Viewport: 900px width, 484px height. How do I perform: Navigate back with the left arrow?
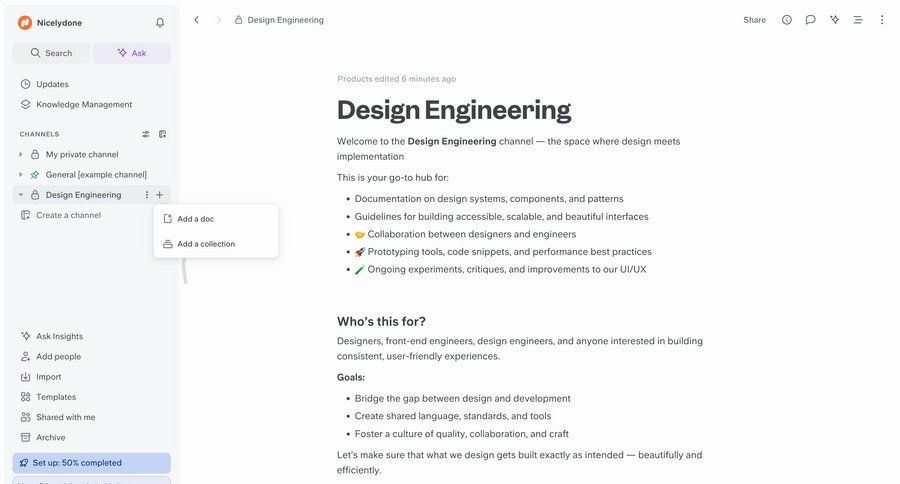point(196,20)
